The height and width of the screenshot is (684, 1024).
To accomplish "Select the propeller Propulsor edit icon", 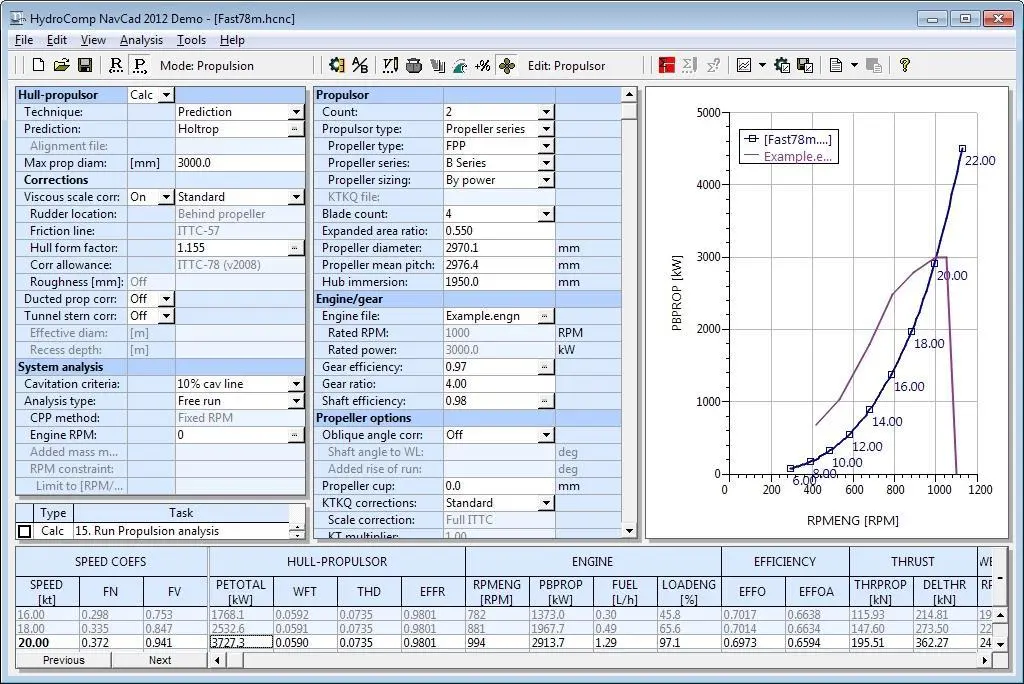I will tap(507, 65).
